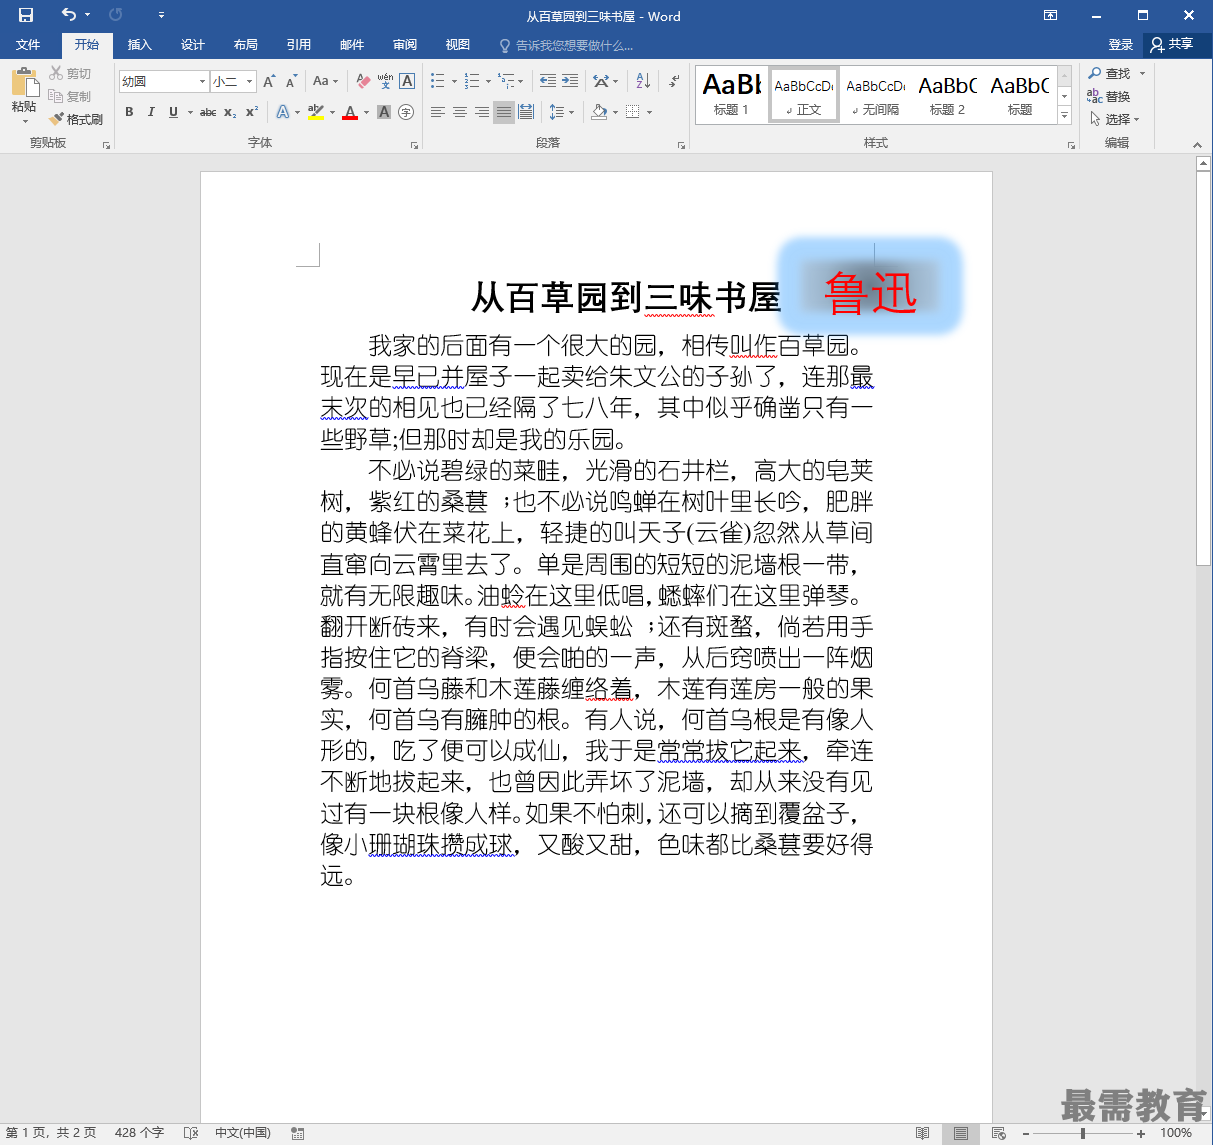The width and height of the screenshot is (1213, 1145).
Task: Open the font name dropdown (幼圆)
Action: coord(203,81)
